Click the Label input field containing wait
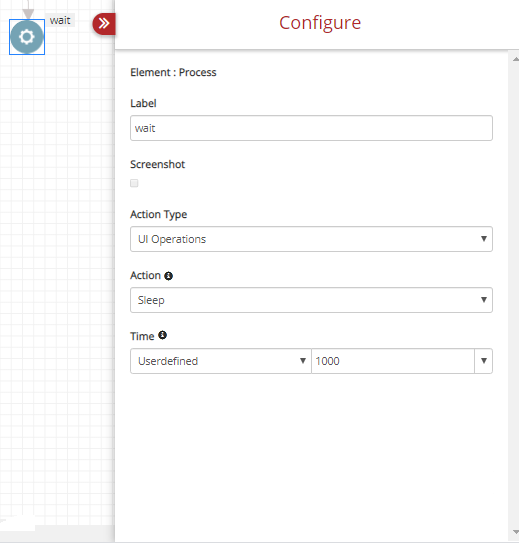 point(311,128)
